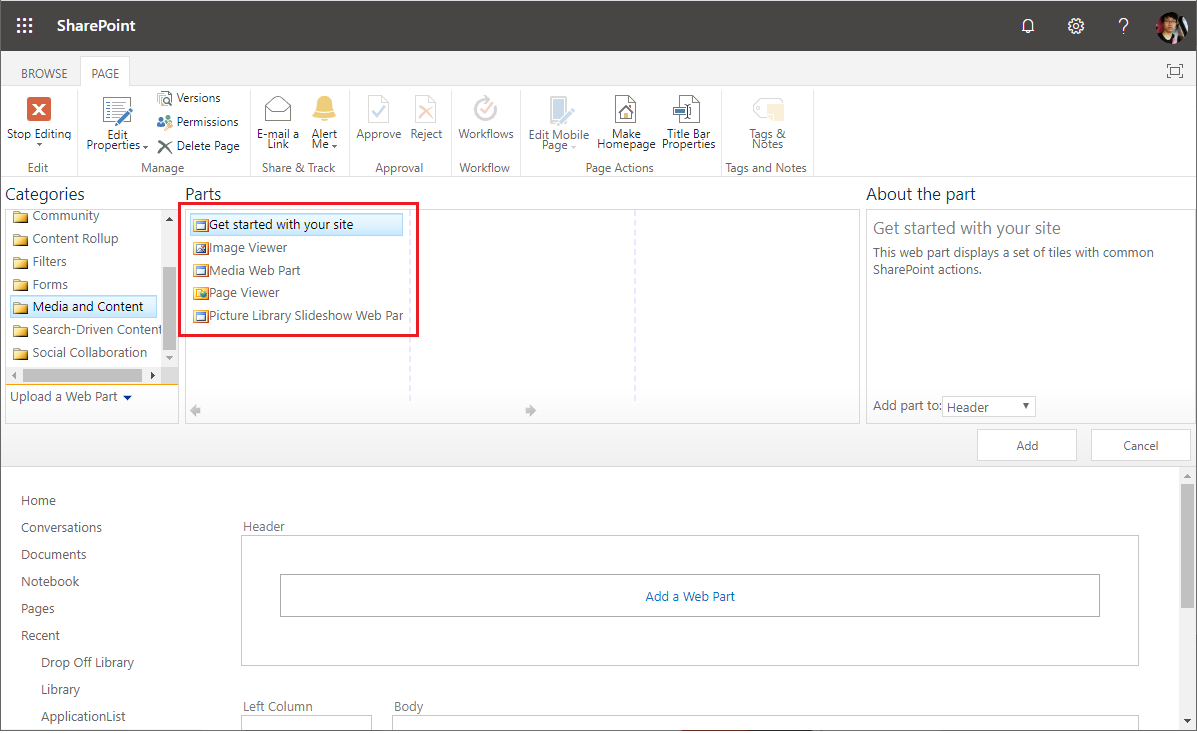This screenshot has height=733, width=1197.
Task: Click the Edit Mobile Page icon
Action: (x=560, y=111)
